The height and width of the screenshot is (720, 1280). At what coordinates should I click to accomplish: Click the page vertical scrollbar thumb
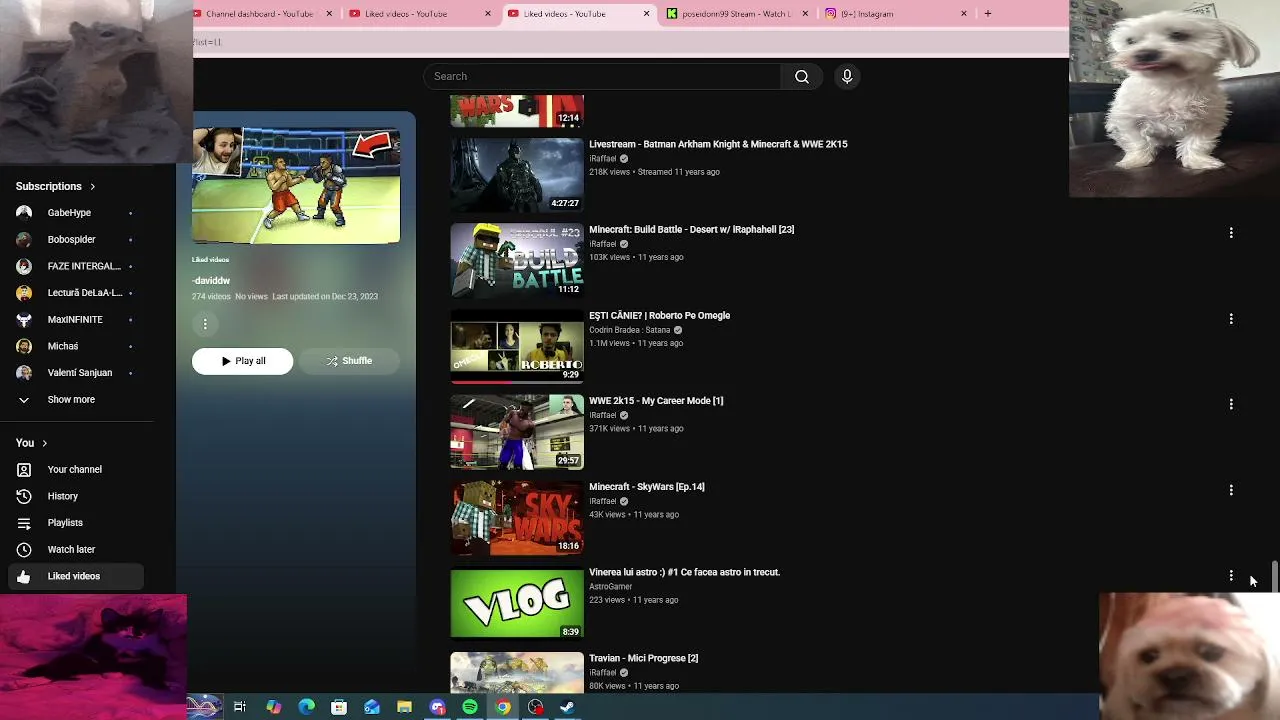point(1275,576)
